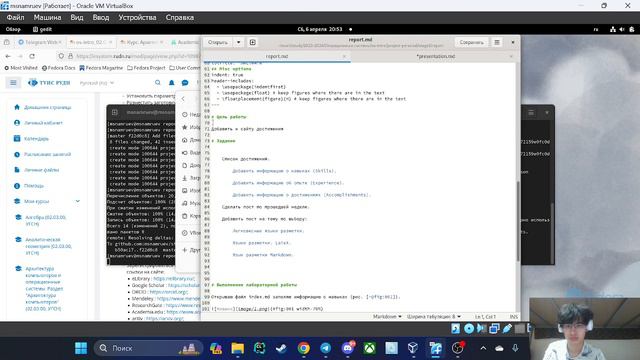Viewport: 640px width, 360px height.
Task: Open the Fedora Project bookmark folder
Action: click(146, 68)
